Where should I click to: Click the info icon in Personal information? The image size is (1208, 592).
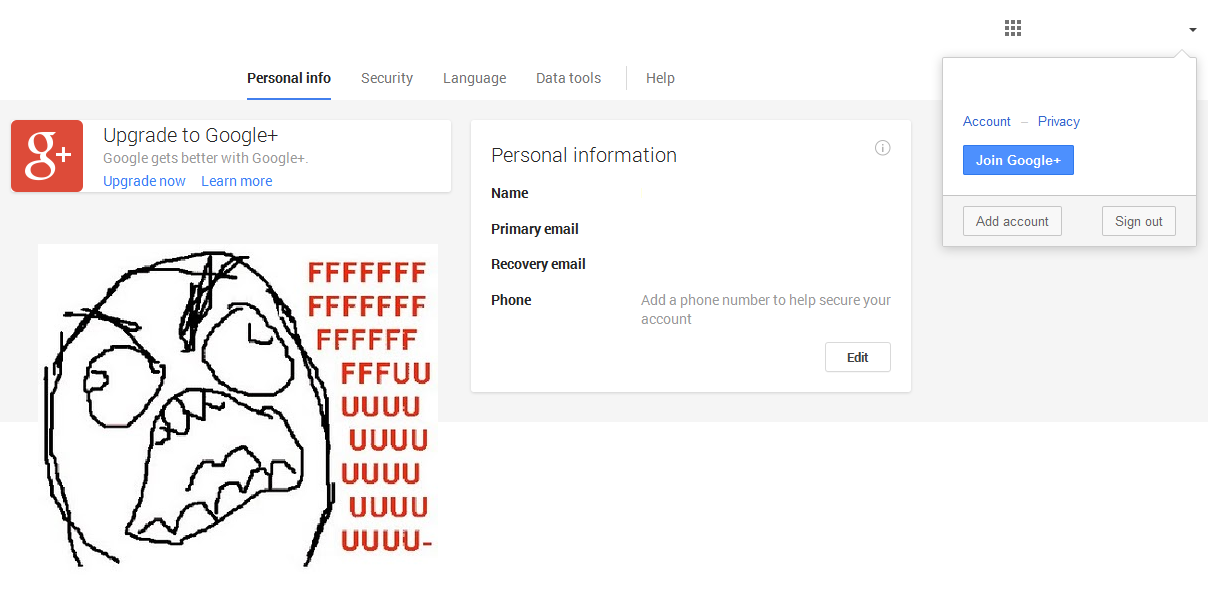click(x=883, y=148)
